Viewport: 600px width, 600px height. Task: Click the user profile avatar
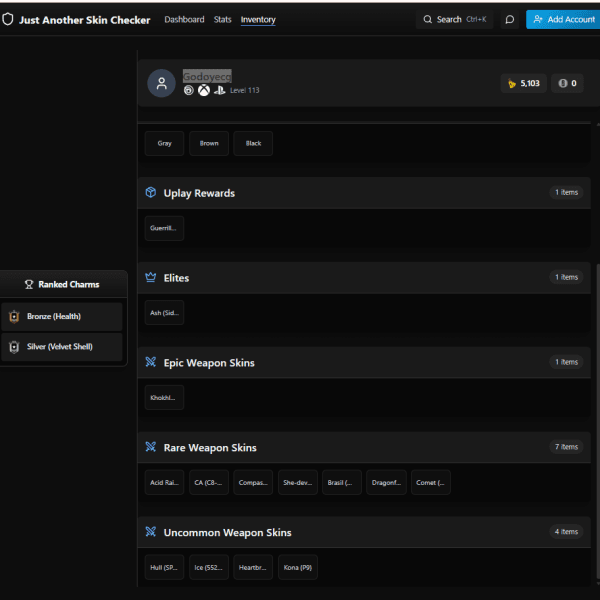click(161, 83)
